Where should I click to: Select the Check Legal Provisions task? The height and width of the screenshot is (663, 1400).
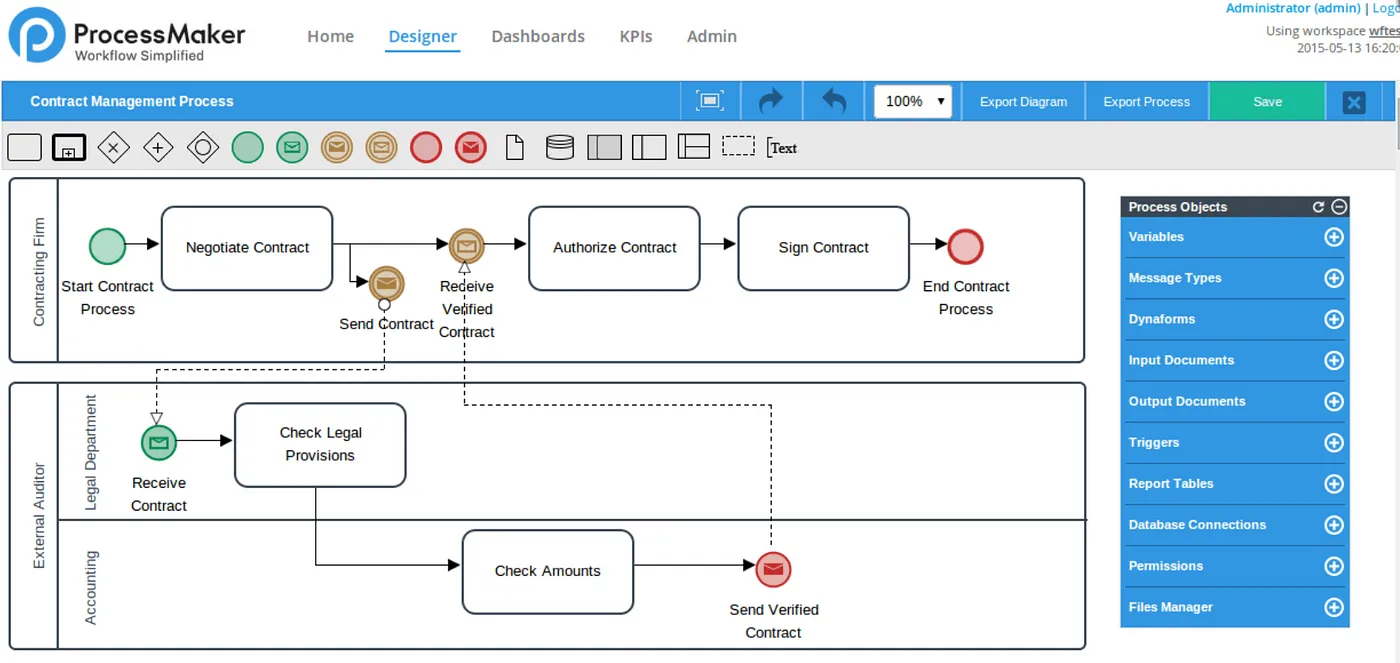point(320,445)
